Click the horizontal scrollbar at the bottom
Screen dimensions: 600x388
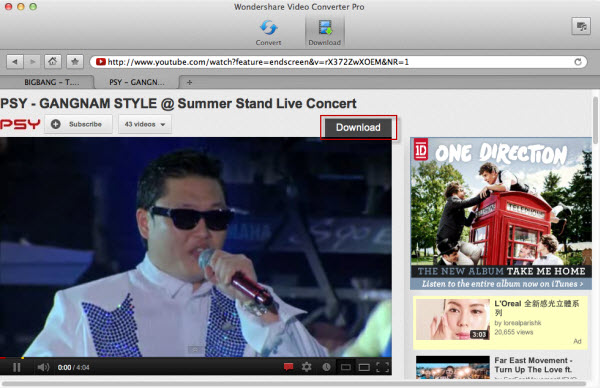pos(294,383)
